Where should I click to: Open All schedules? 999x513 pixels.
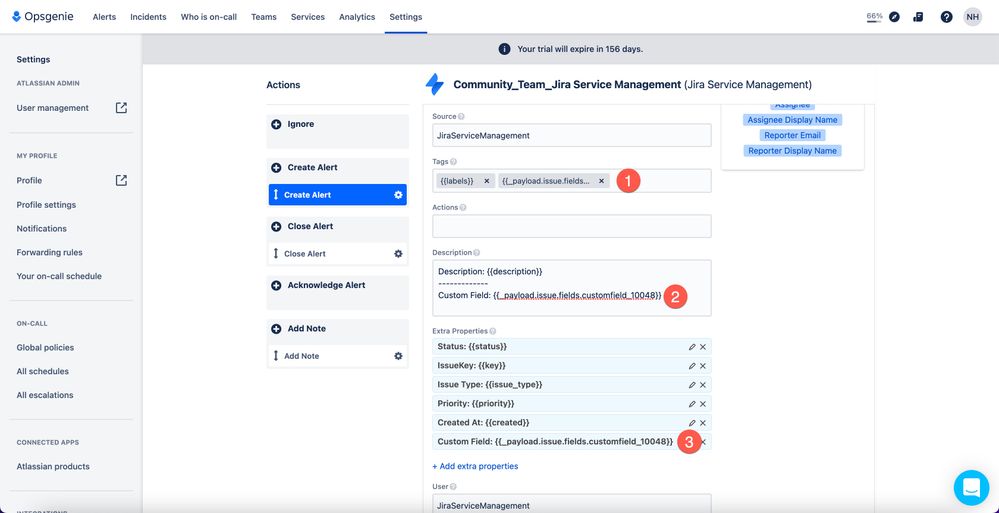click(43, 371)
